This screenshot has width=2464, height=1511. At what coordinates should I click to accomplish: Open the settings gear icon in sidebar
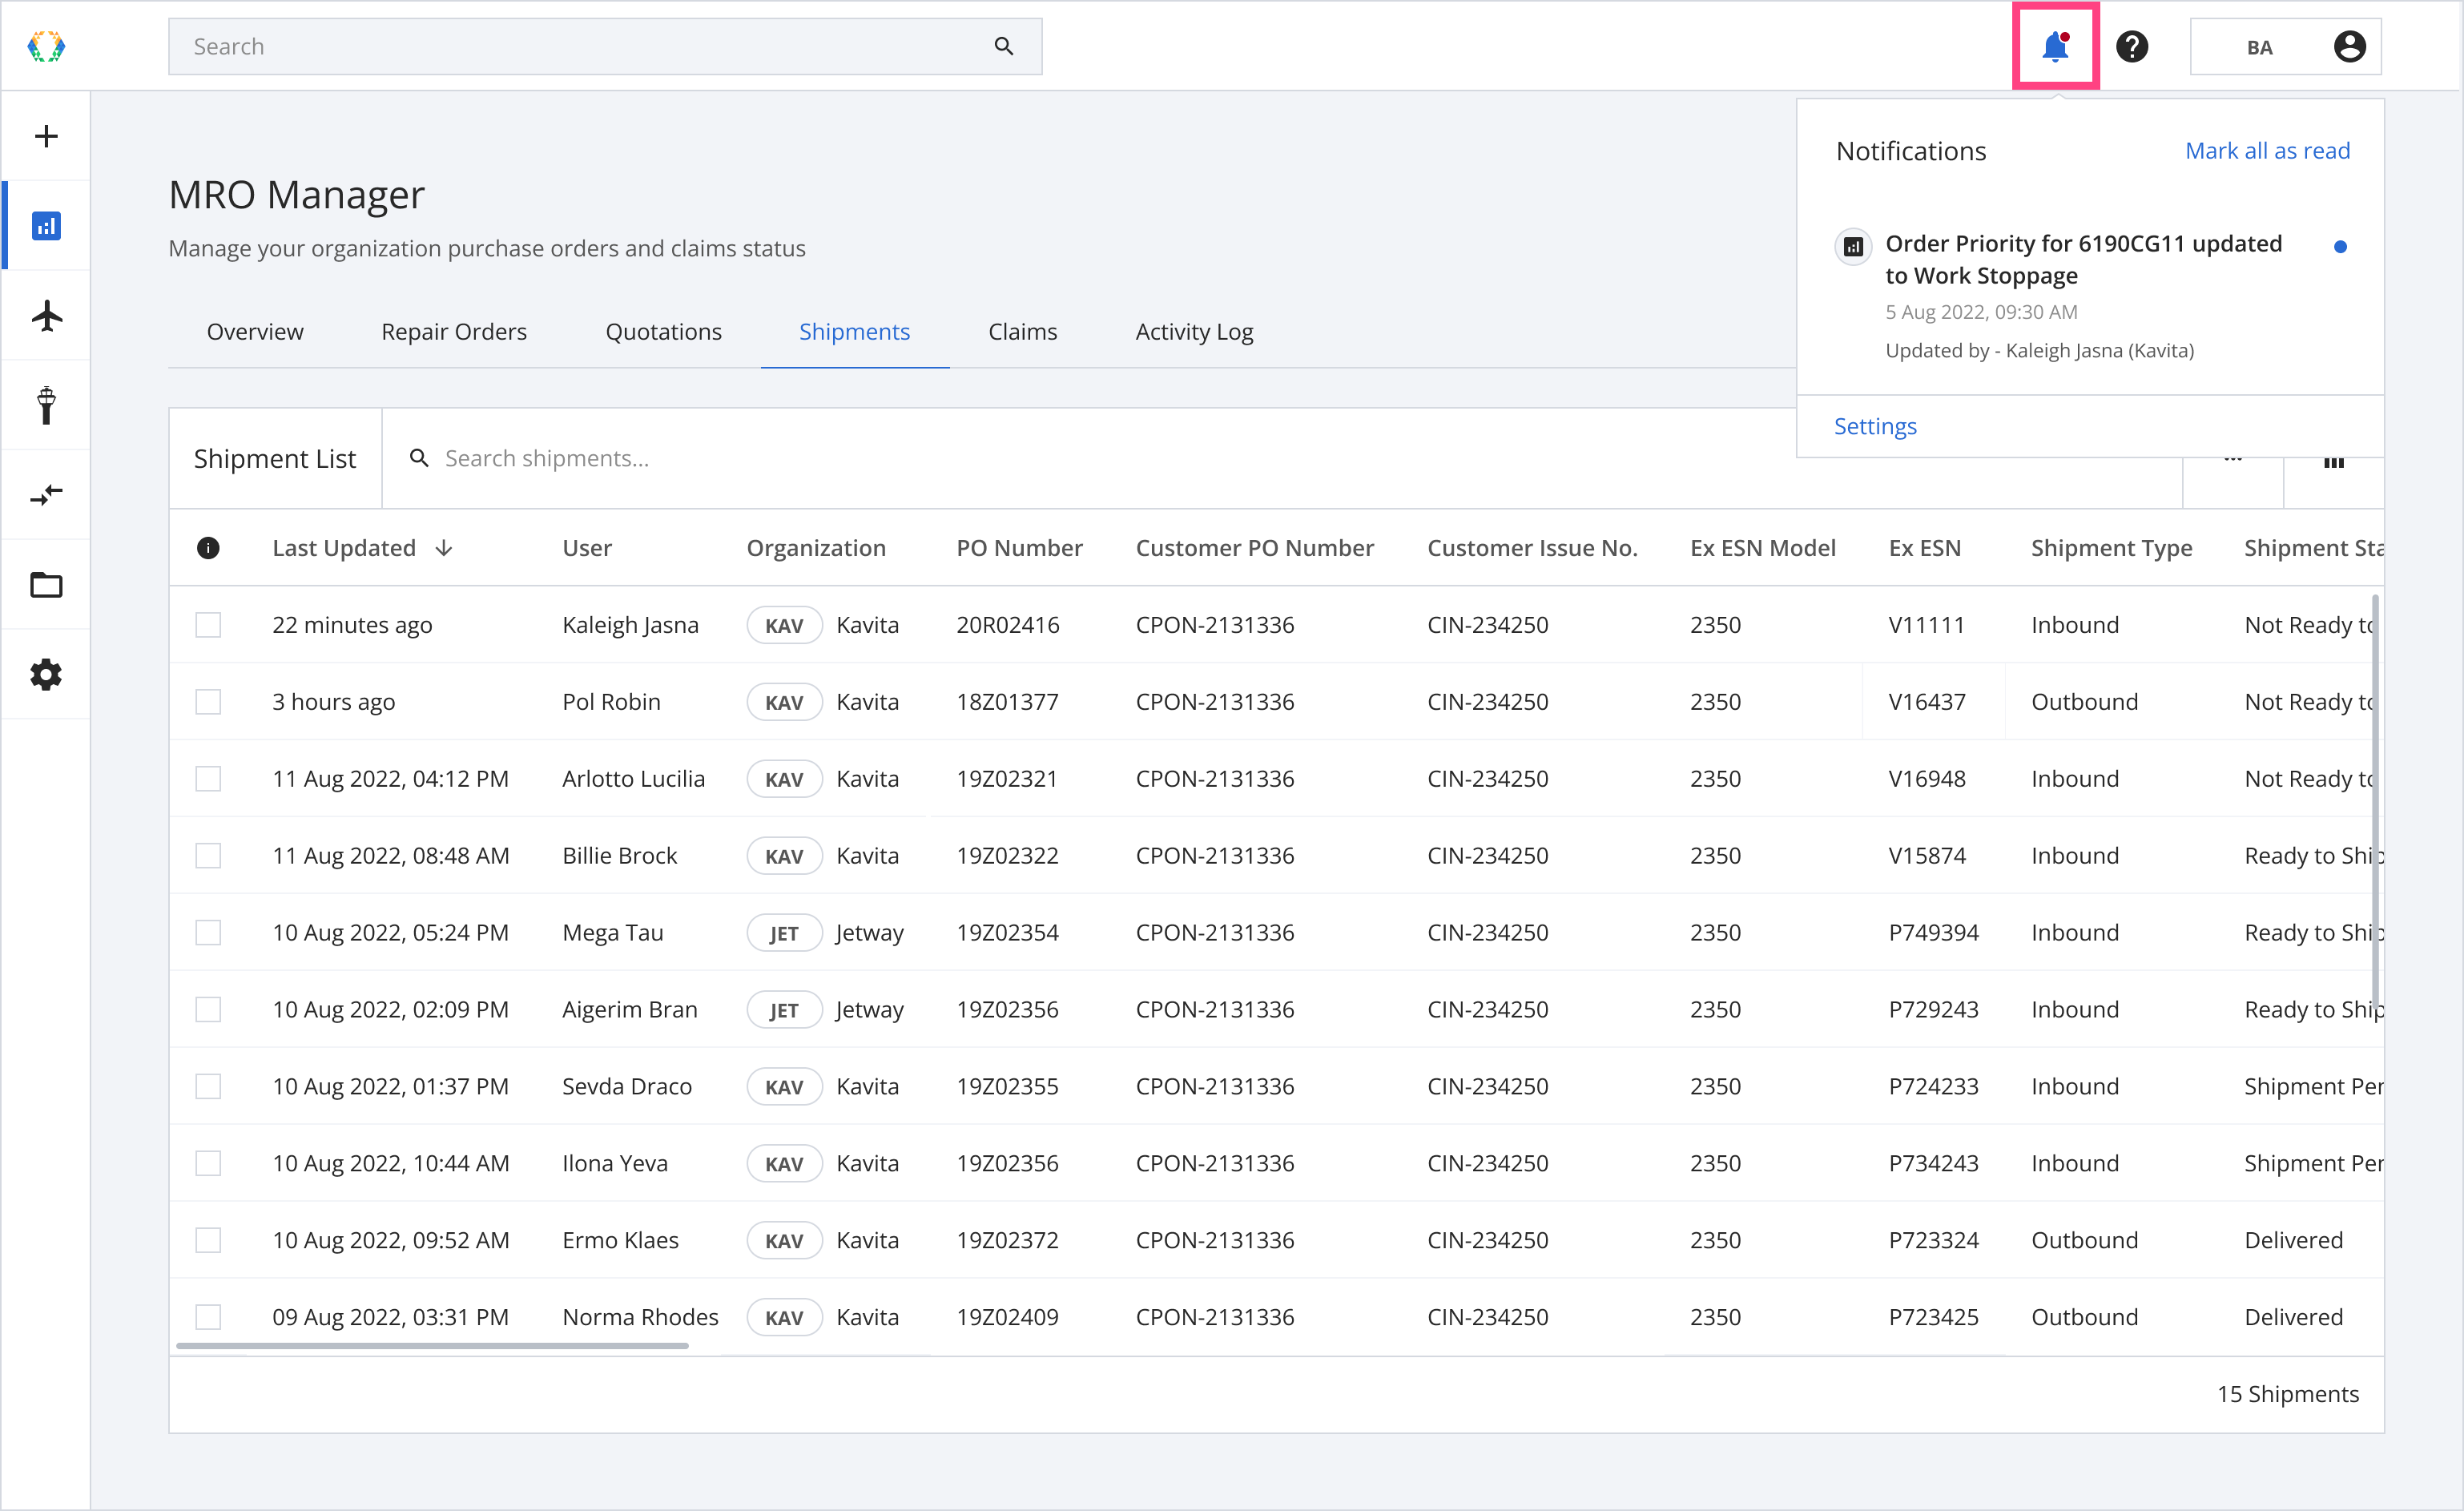[x=46, y=675]
